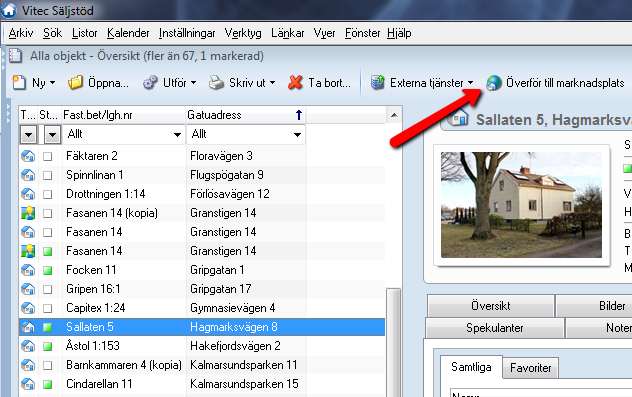Open the Sök menu
The height and width of the screenshot is (397, 632).
52,33
